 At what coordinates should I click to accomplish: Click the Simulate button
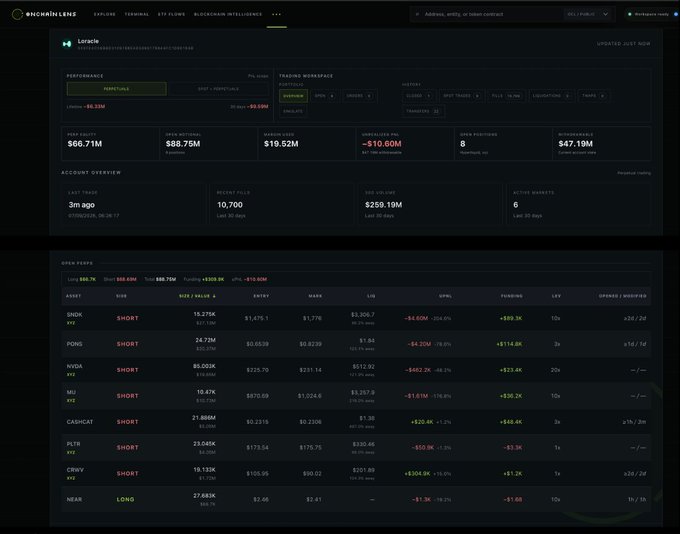[293, 111]
